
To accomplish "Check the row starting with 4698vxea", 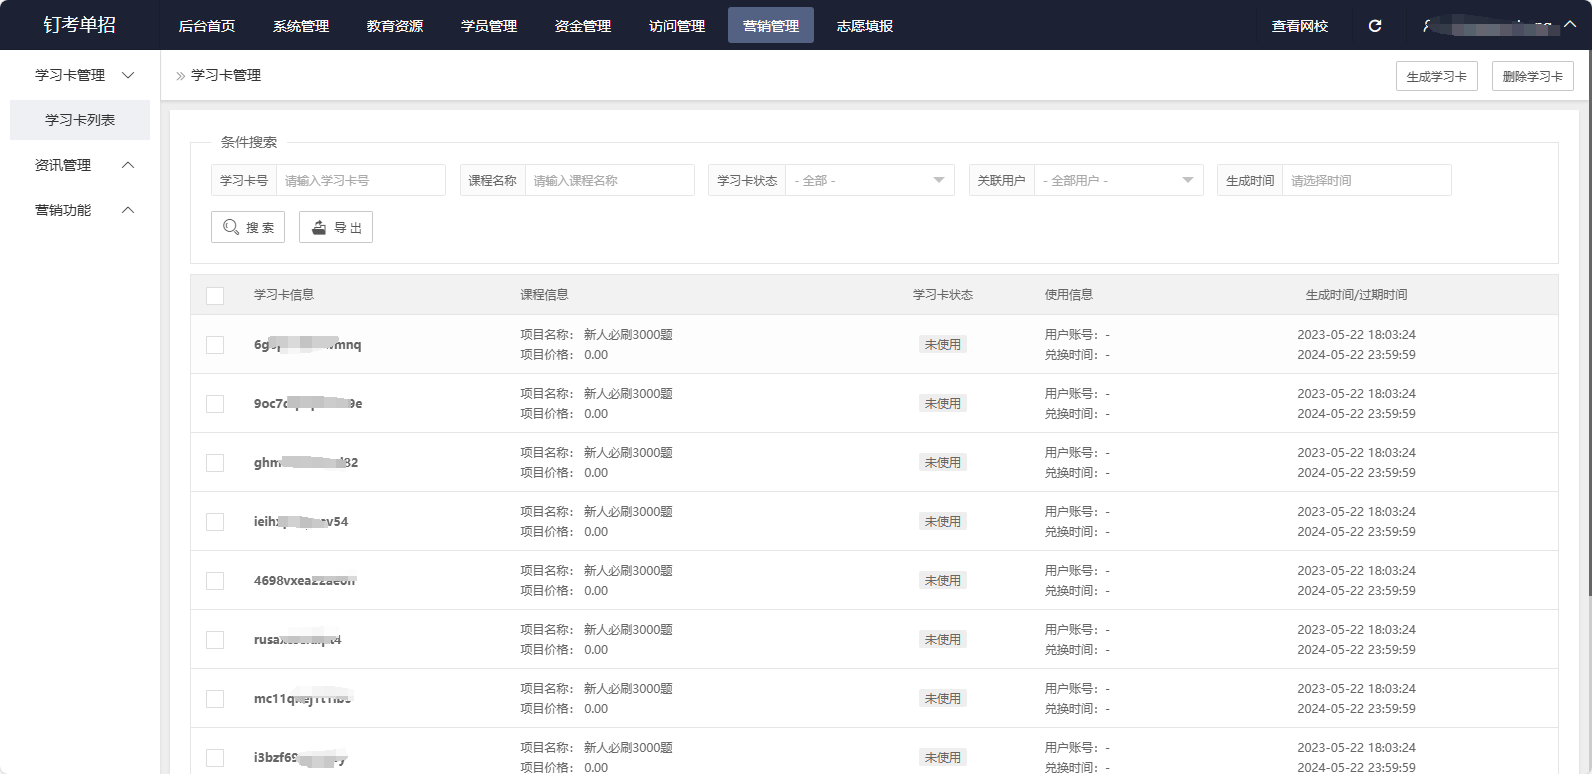I will coord(215,581).
